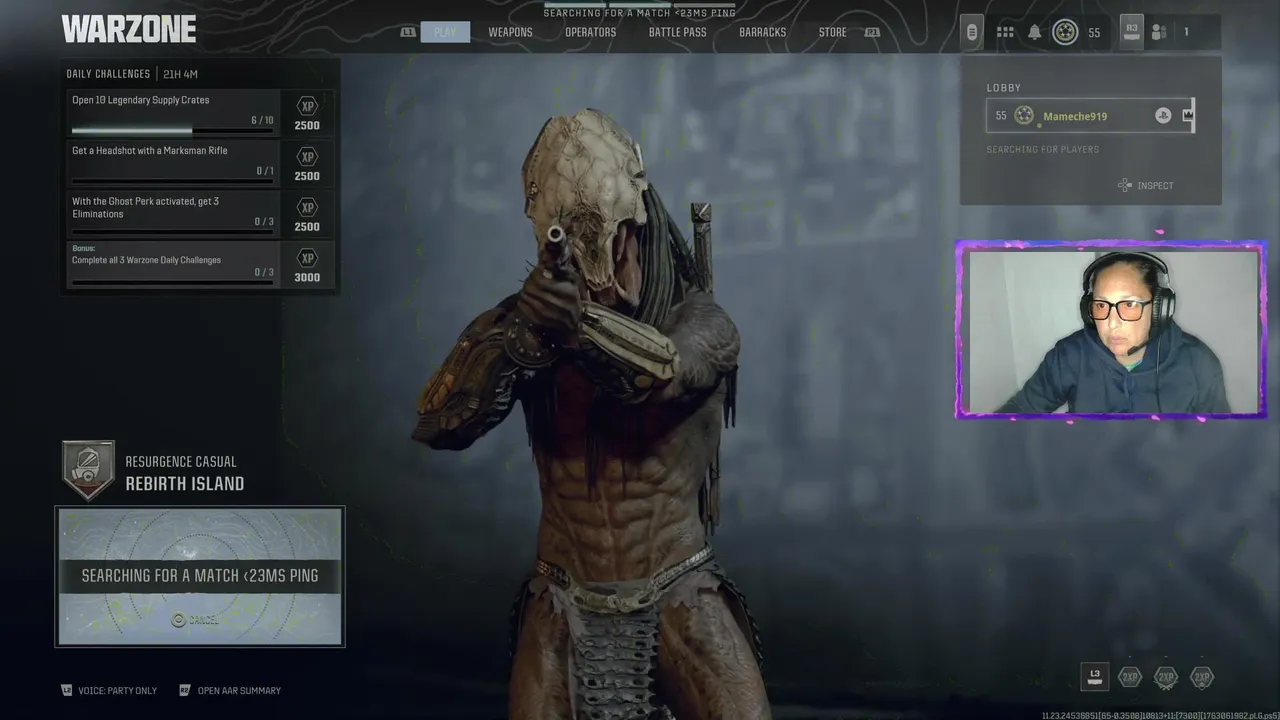Switch to the Store tab
This screenshot has width=1280, height=720.
832,32
